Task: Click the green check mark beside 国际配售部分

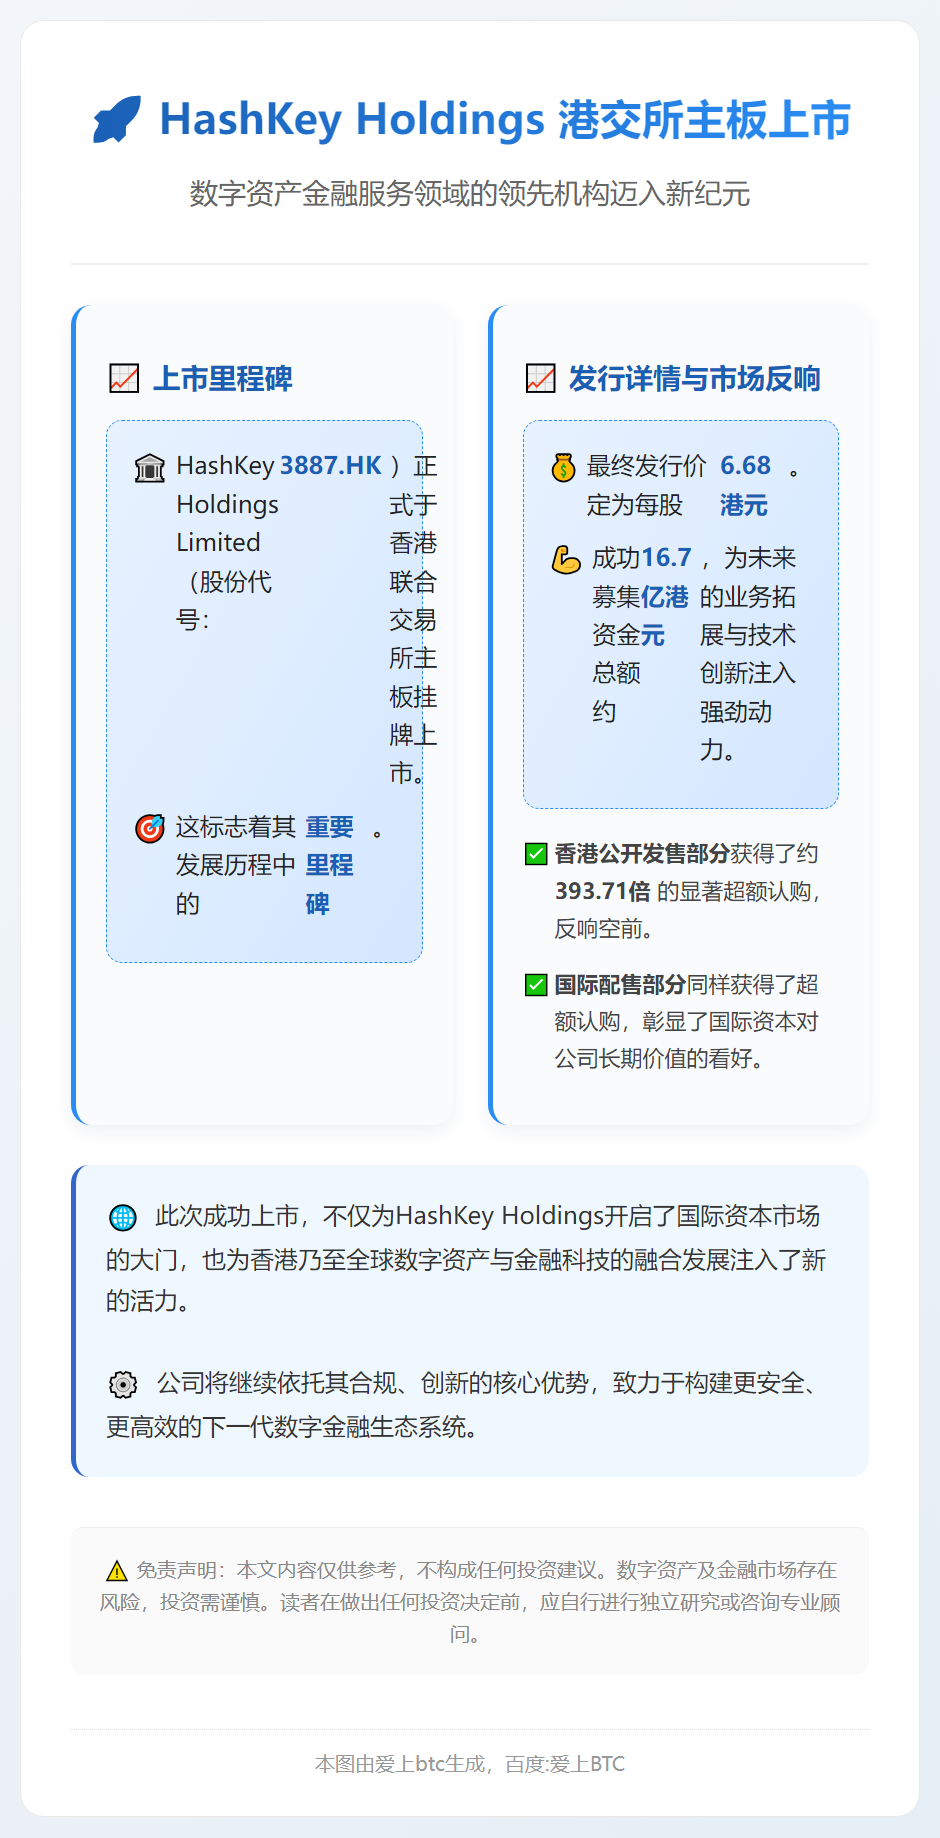Action: (x=536, y=985)
